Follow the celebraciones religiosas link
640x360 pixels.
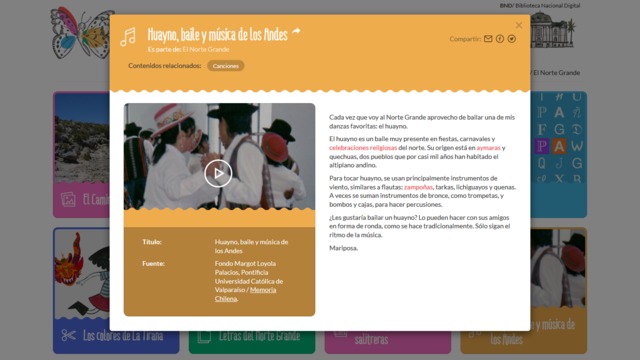pos(363,148)
